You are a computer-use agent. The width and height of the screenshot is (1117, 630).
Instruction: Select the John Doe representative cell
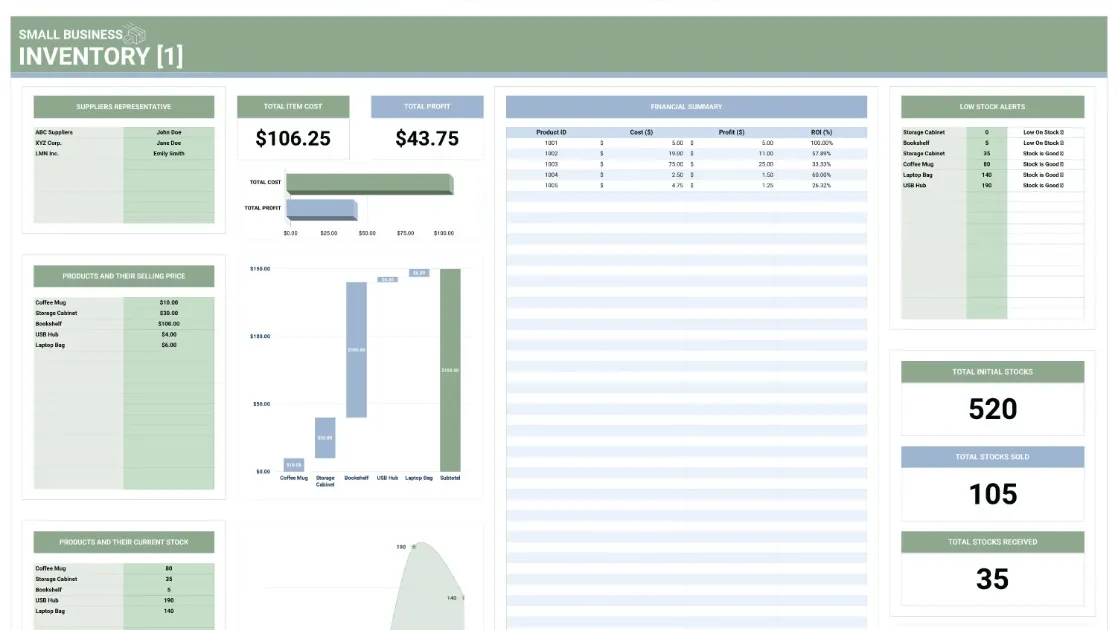[x=169, y=133]
